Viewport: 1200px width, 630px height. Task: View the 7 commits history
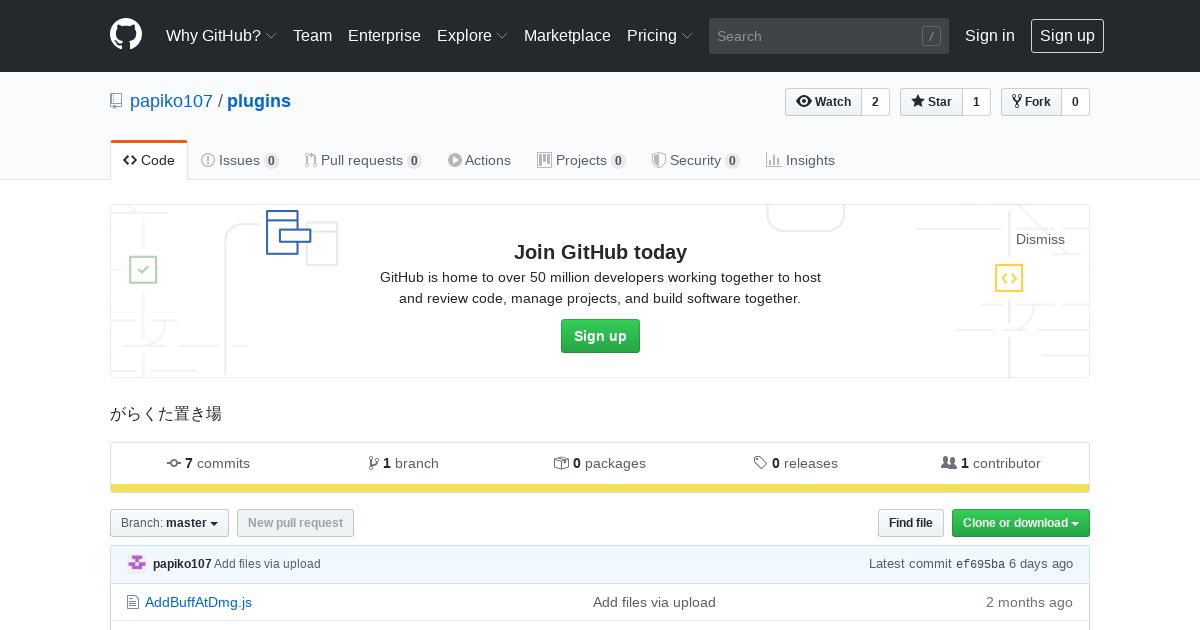point(208,463)
